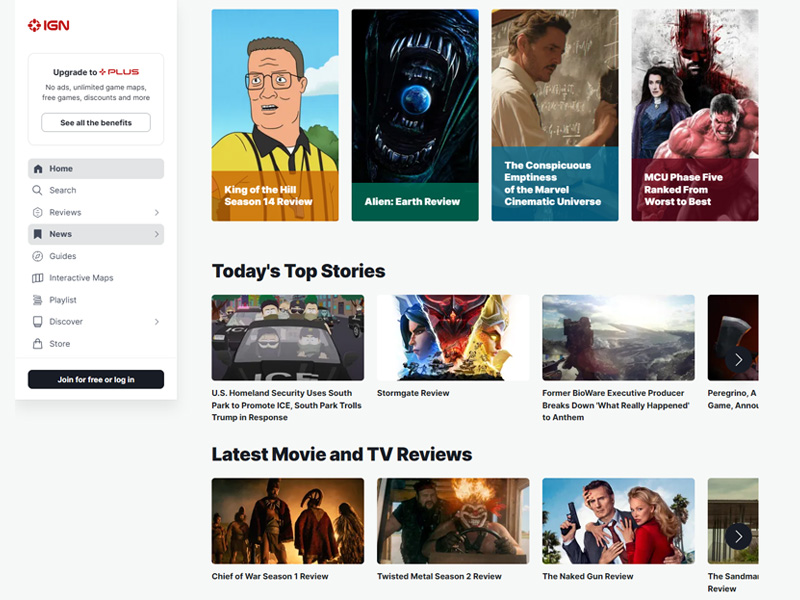
Task: Expand the Reviews submenu chevron
Action: (156, 213)
